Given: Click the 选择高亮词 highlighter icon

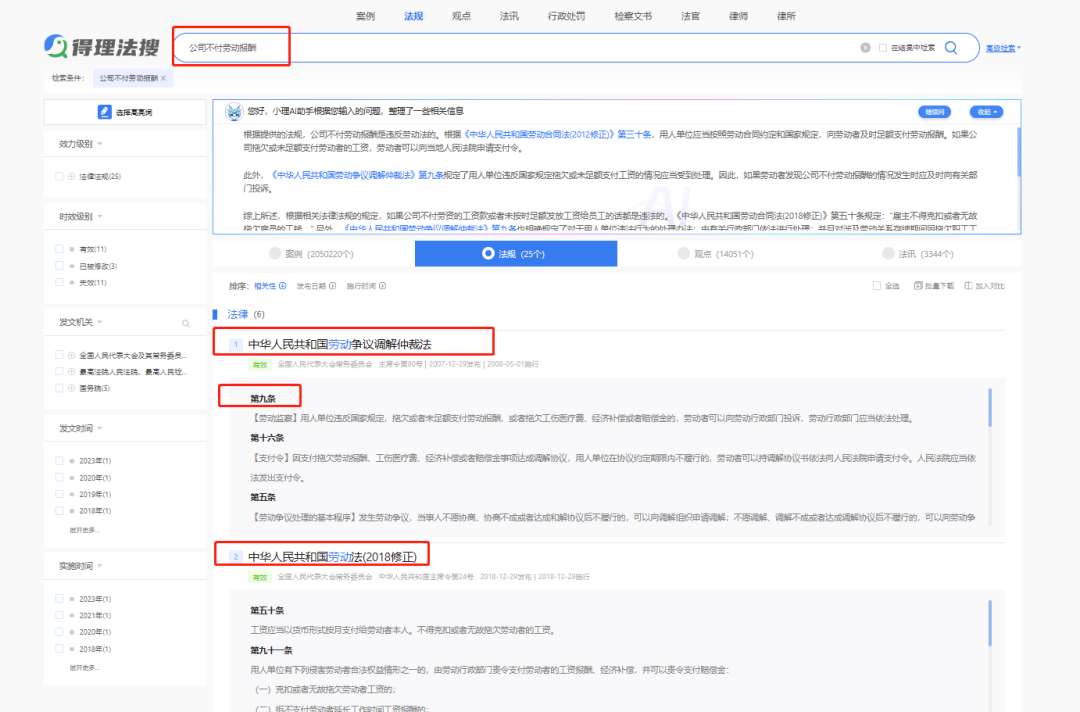Looking at the screenshot, I should 104,112.
